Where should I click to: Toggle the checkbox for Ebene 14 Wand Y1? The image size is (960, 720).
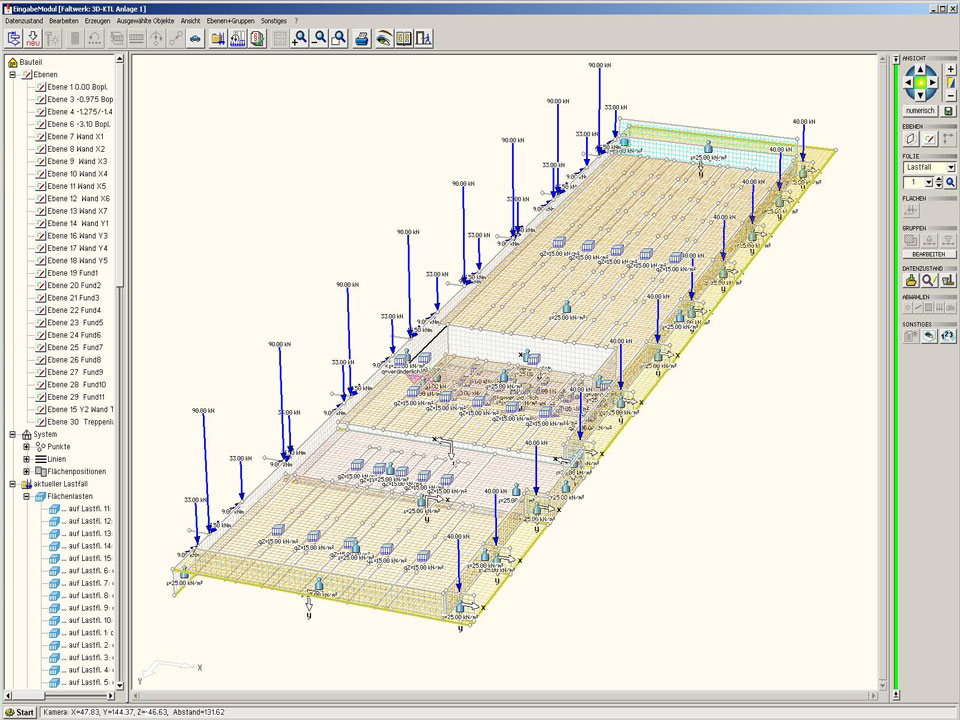[41, 224]
